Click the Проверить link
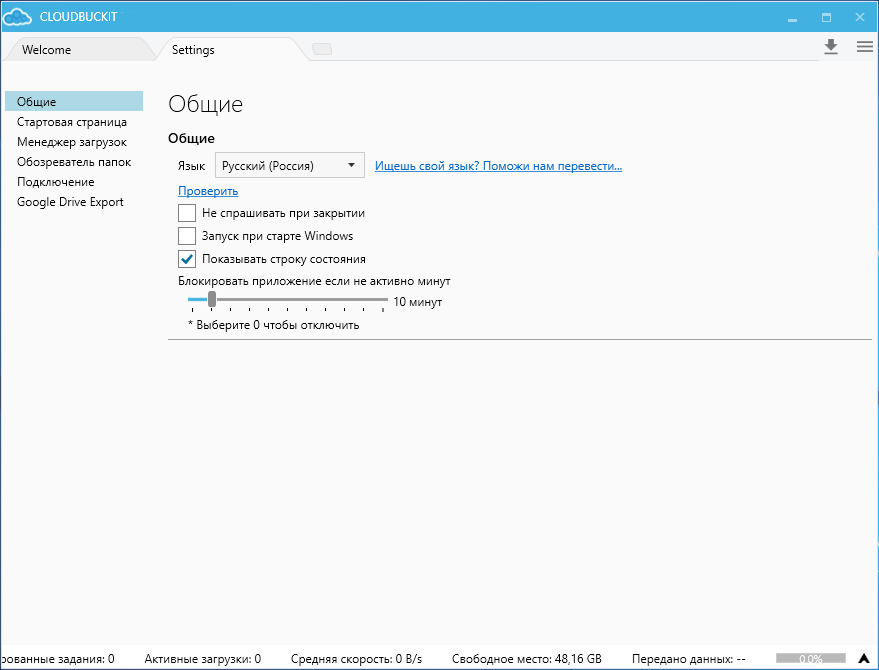 click(x=208, y=191)
